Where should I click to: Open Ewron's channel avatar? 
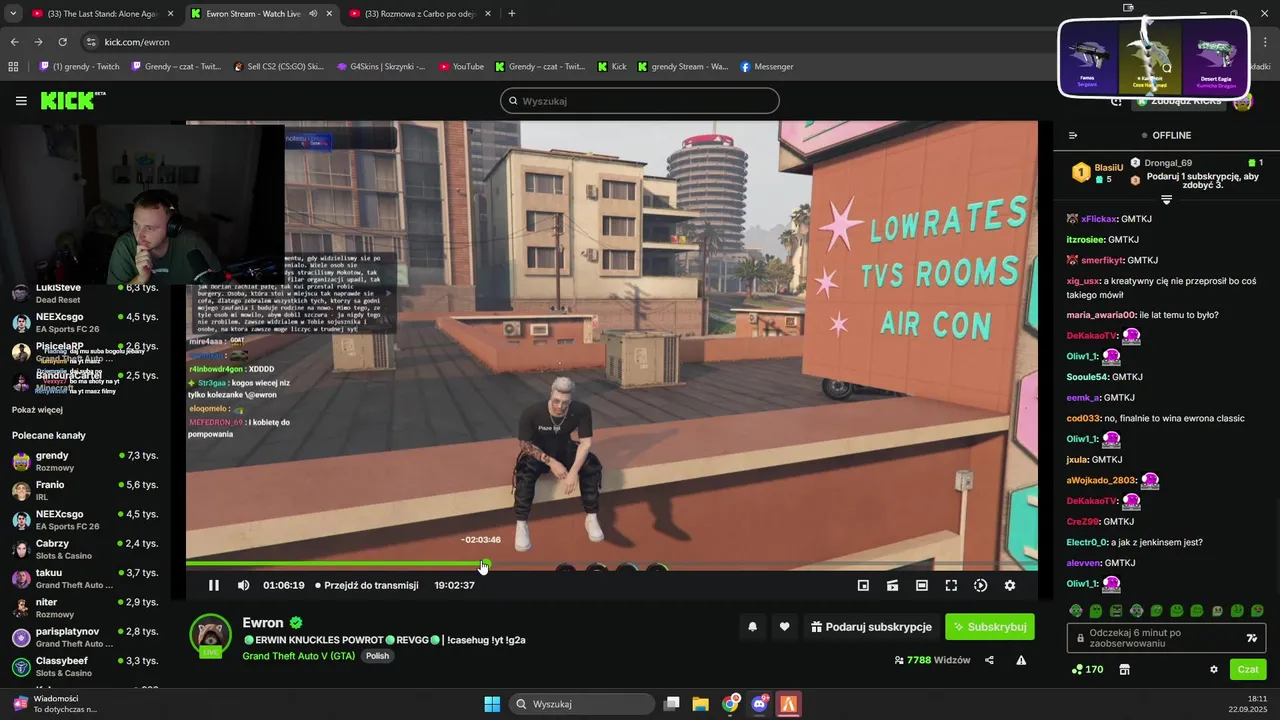212,637
